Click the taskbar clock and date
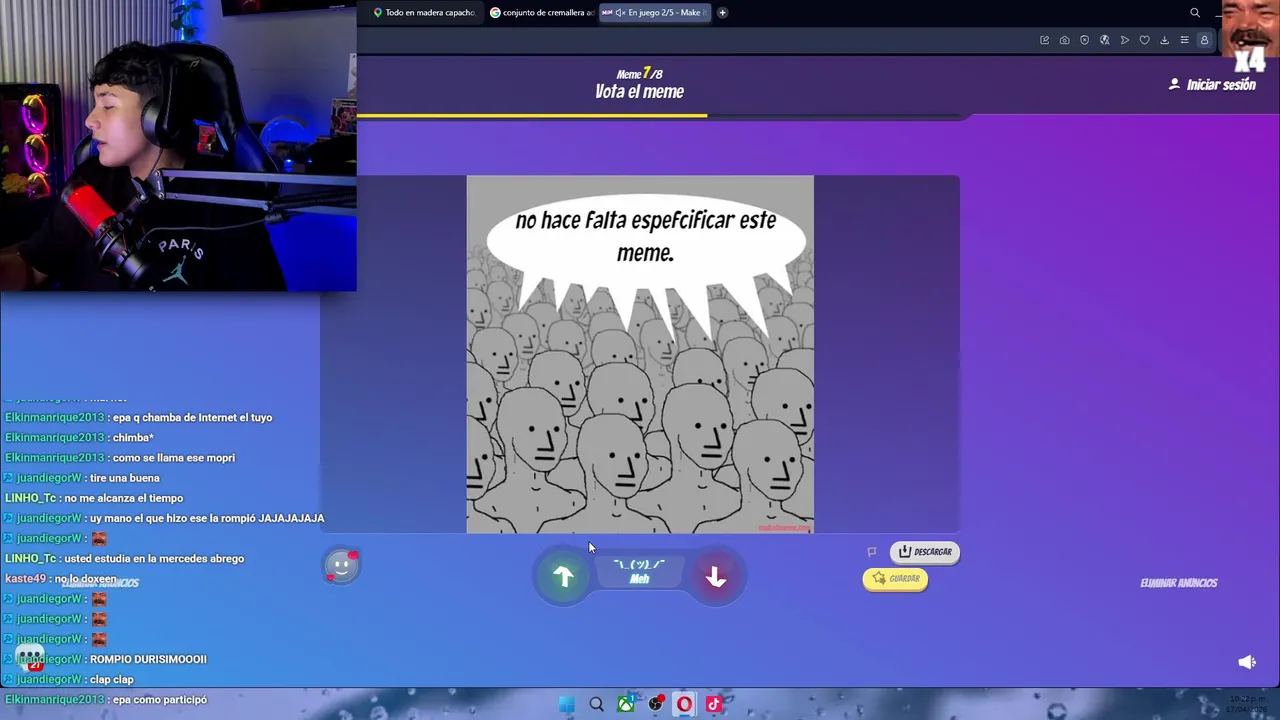The width and height of the screenshot is (1280, 720). (x=1245, y=704)
